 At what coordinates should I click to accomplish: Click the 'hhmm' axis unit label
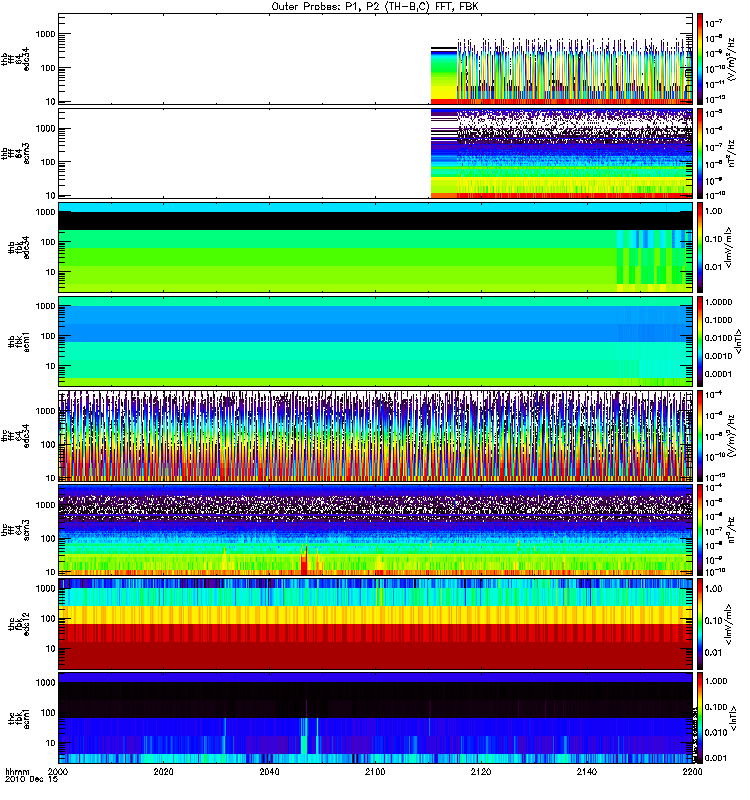[x=17, y=771]
